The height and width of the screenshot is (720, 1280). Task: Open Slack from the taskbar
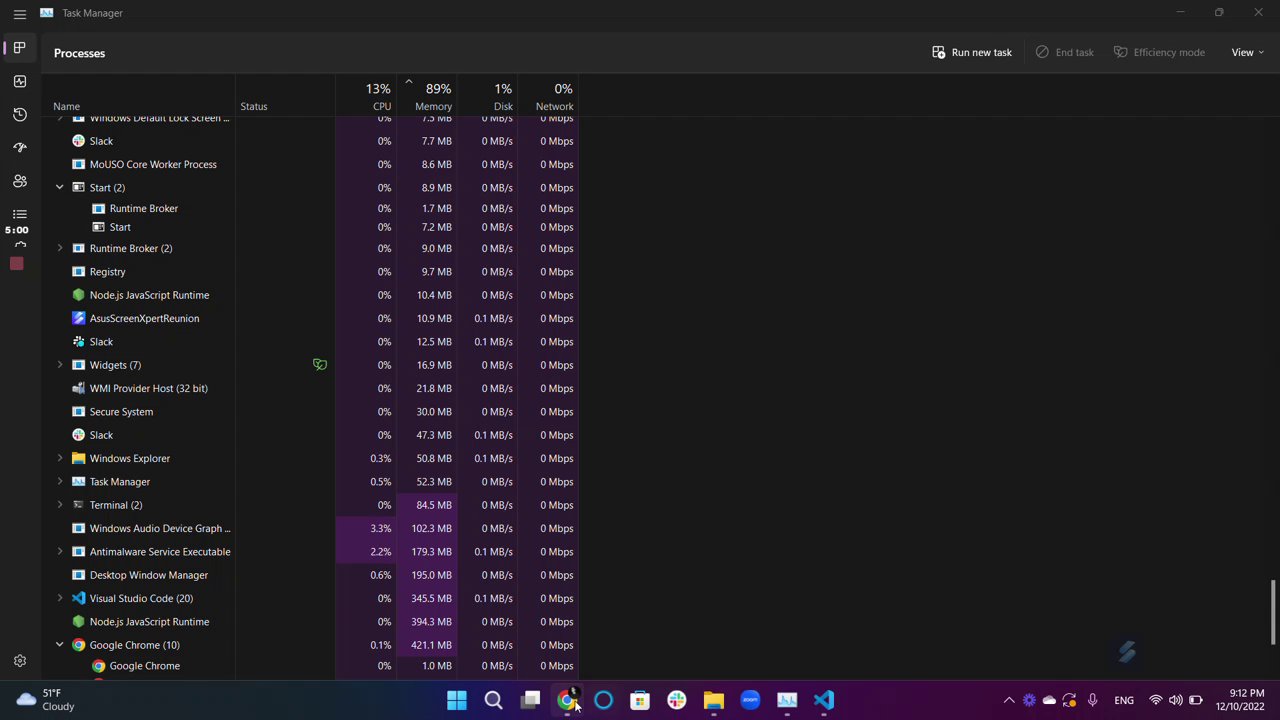[677, 700]
